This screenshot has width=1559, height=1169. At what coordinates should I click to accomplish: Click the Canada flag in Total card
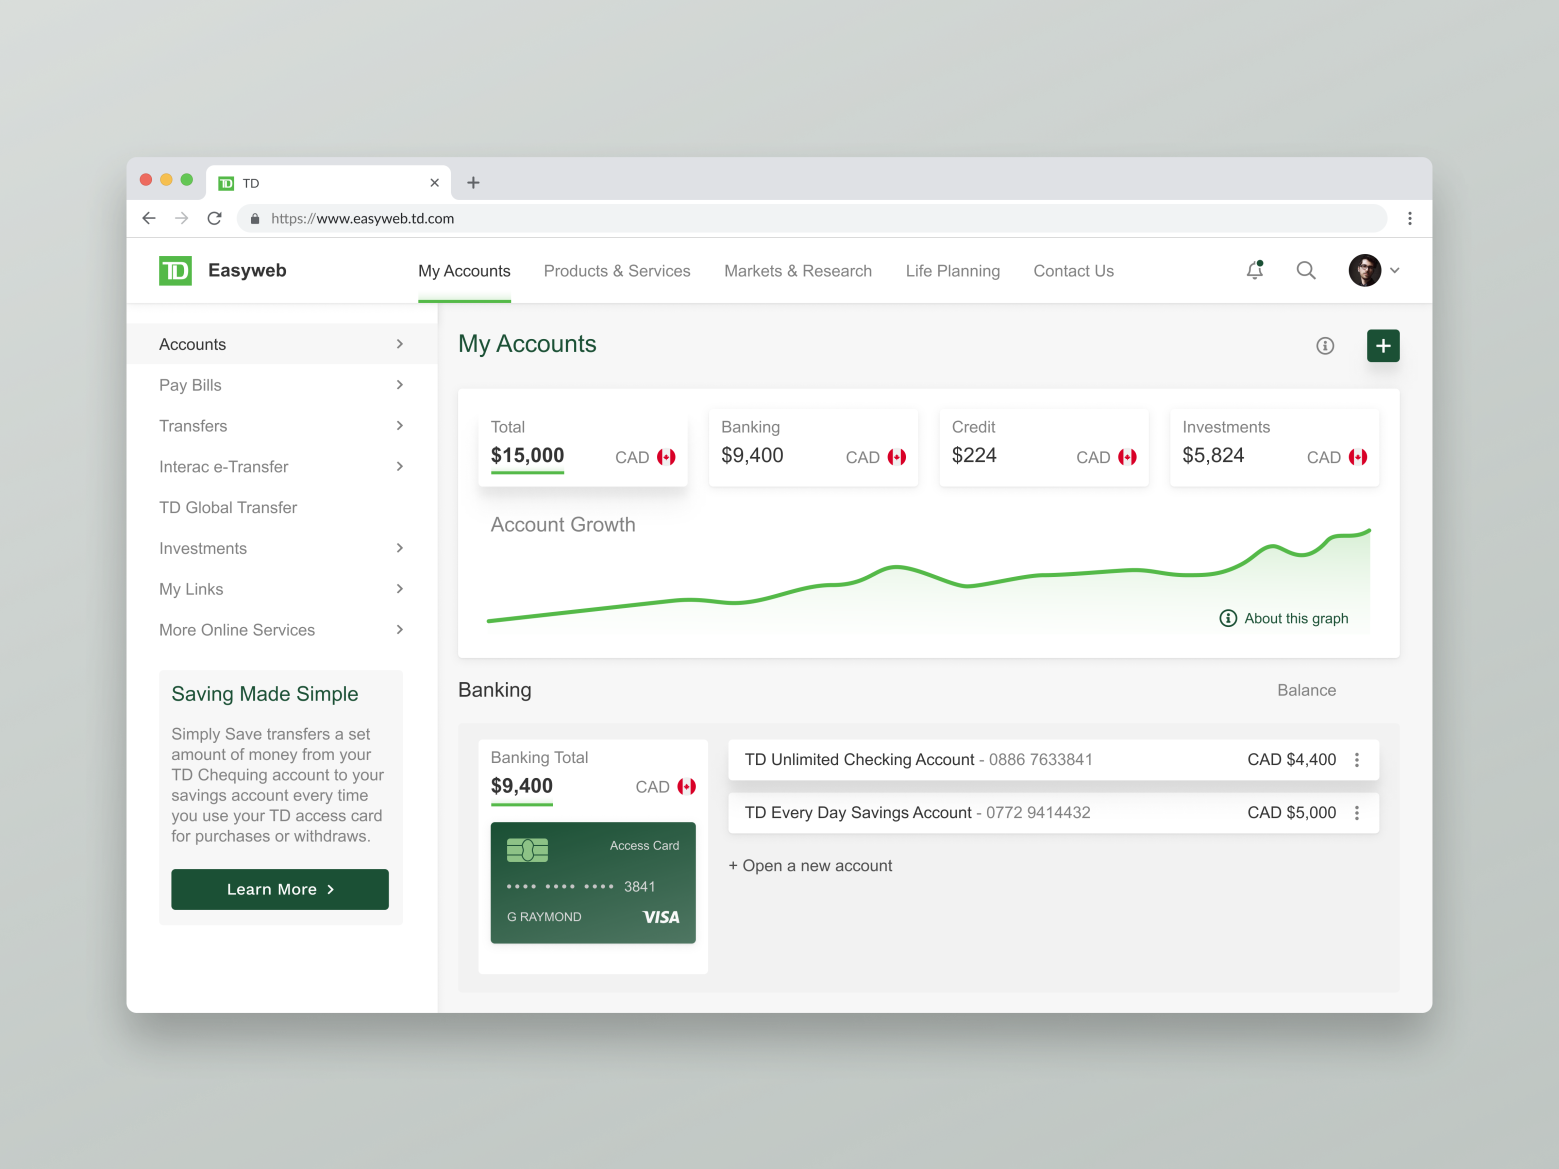[666, 457]
